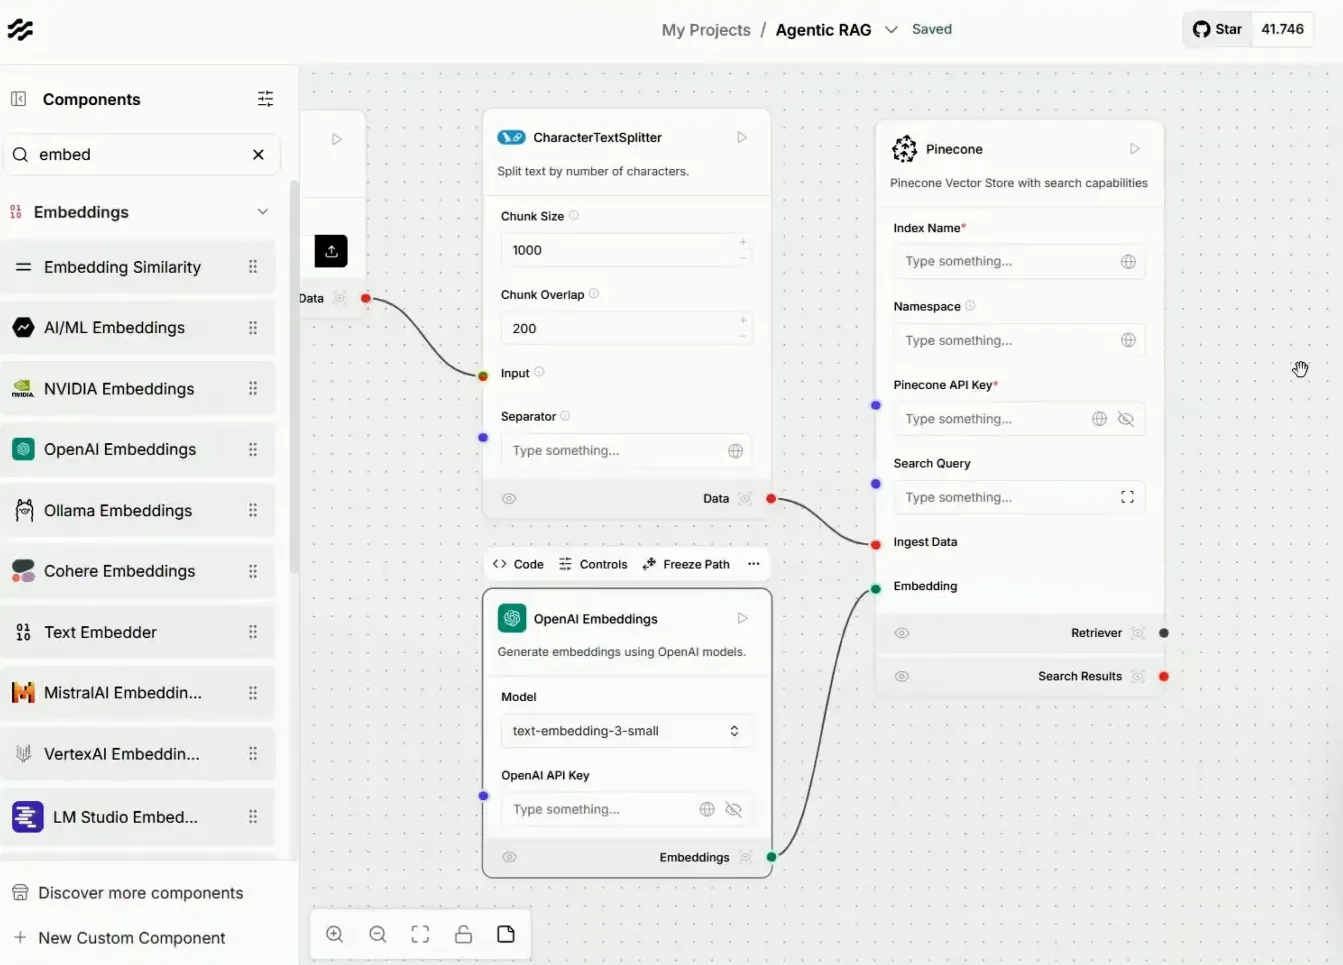Toggle Pinecone API Key visibility
Image resolution: width=1343 pixels, height=965 pixels.
(x=1126, y=419)
